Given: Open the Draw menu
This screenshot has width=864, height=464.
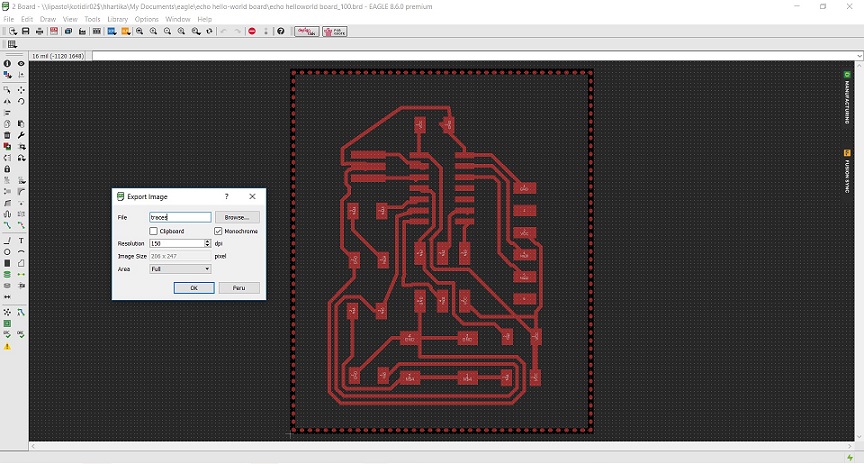Looking at the screenshot, I should (x=48, y=19).
